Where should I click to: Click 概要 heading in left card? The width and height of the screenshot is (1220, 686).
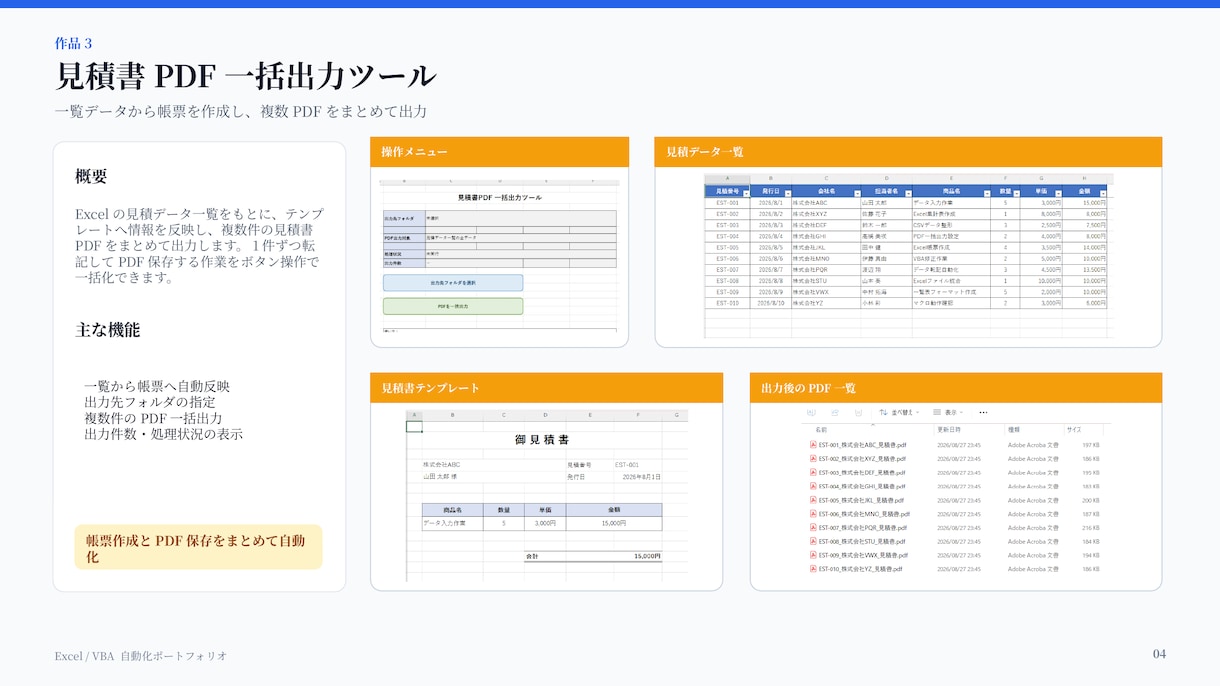pyautogui.click(x=91, y=176)
